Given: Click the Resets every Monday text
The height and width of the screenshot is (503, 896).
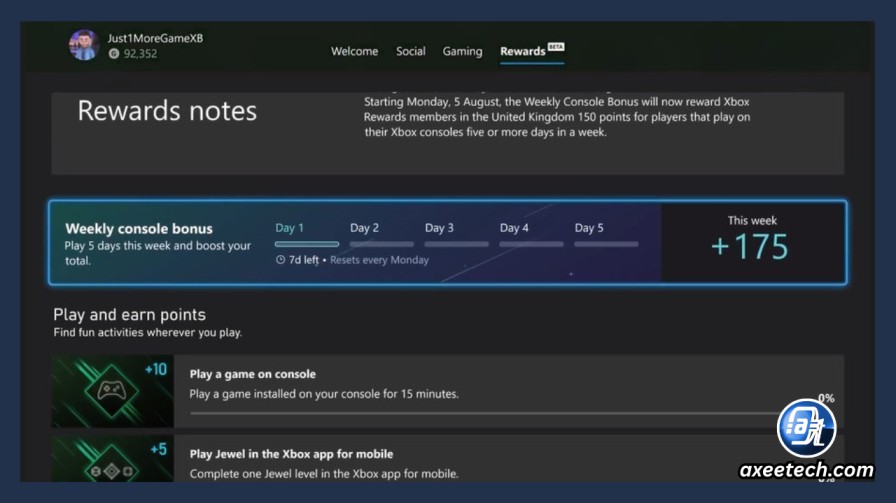Looking at the screenshot, I should click(x=379, y=260).
